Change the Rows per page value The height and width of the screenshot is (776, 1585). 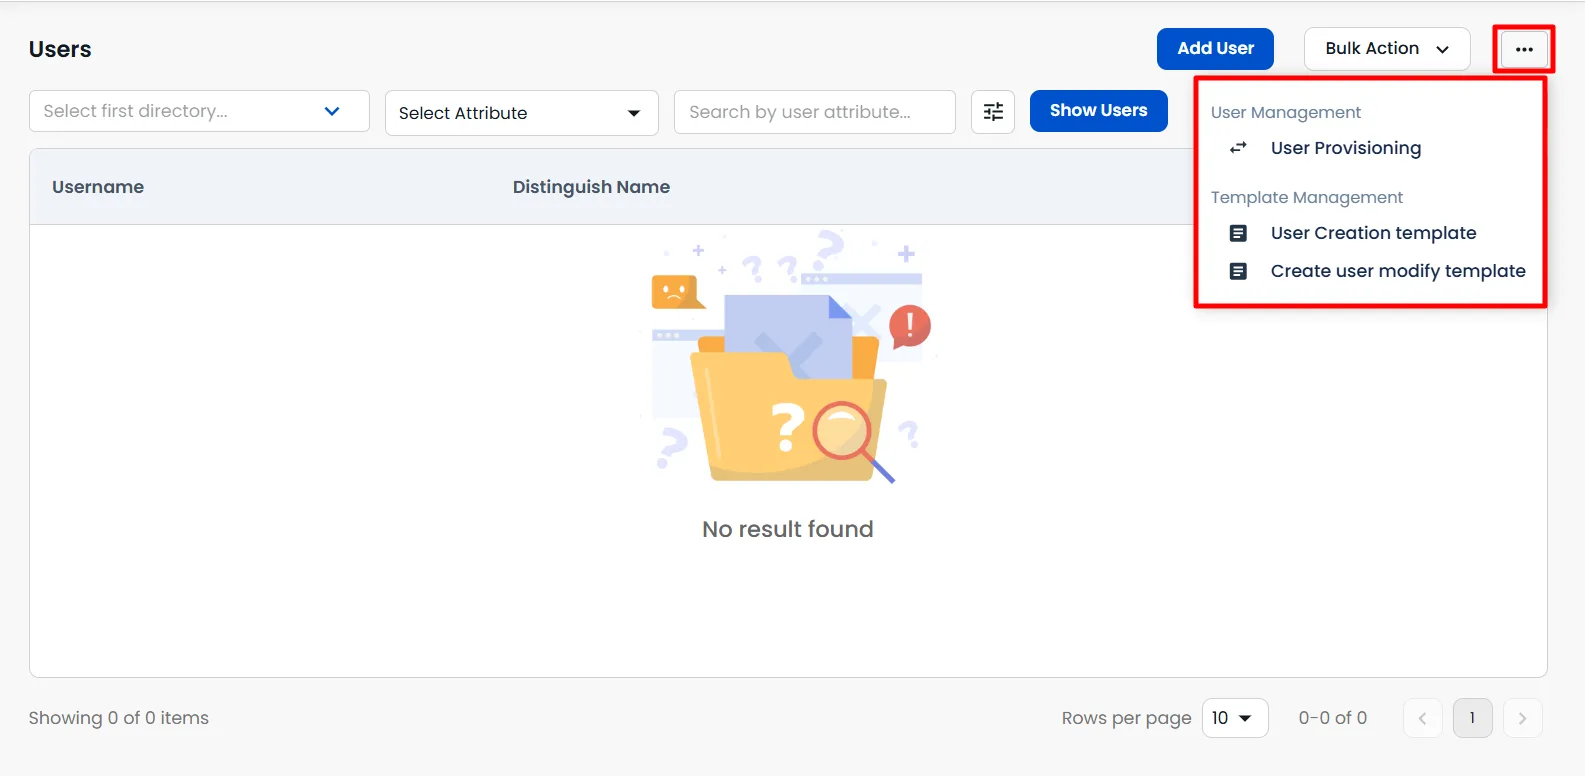pyautogui.click(x=1235, y=718)
